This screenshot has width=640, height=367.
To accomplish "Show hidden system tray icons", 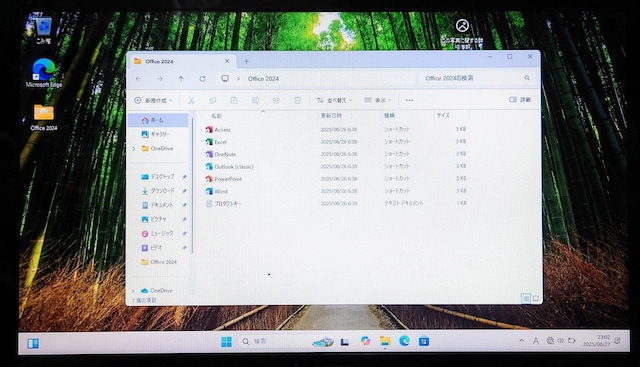I will click(521, 340).
